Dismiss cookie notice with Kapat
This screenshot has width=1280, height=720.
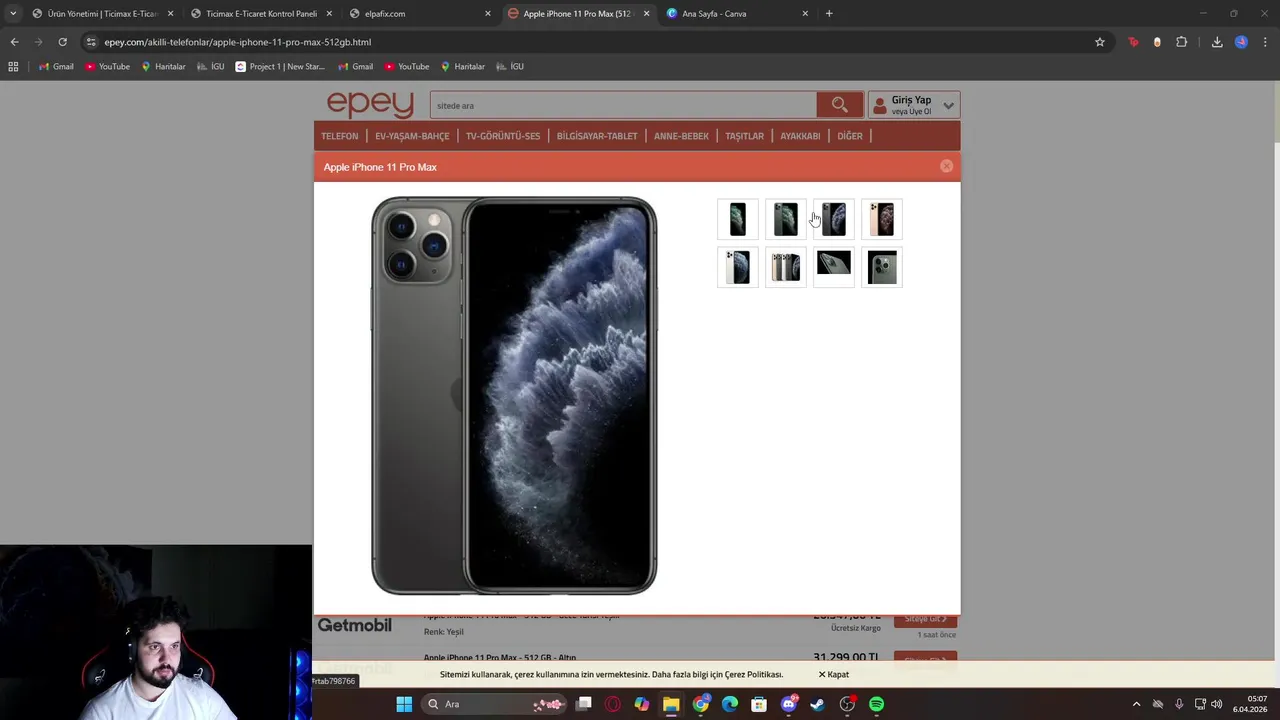click(x=834, y=674)
